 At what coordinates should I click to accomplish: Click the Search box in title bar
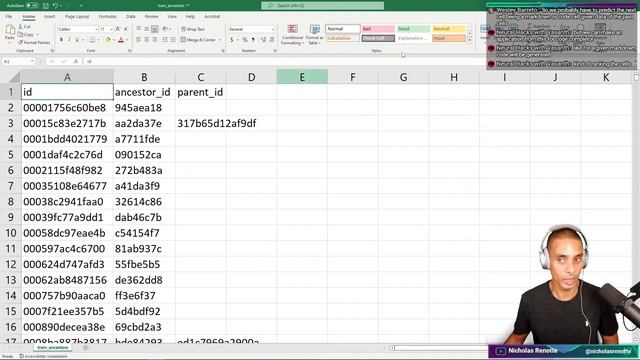click(x=322, y=6)
